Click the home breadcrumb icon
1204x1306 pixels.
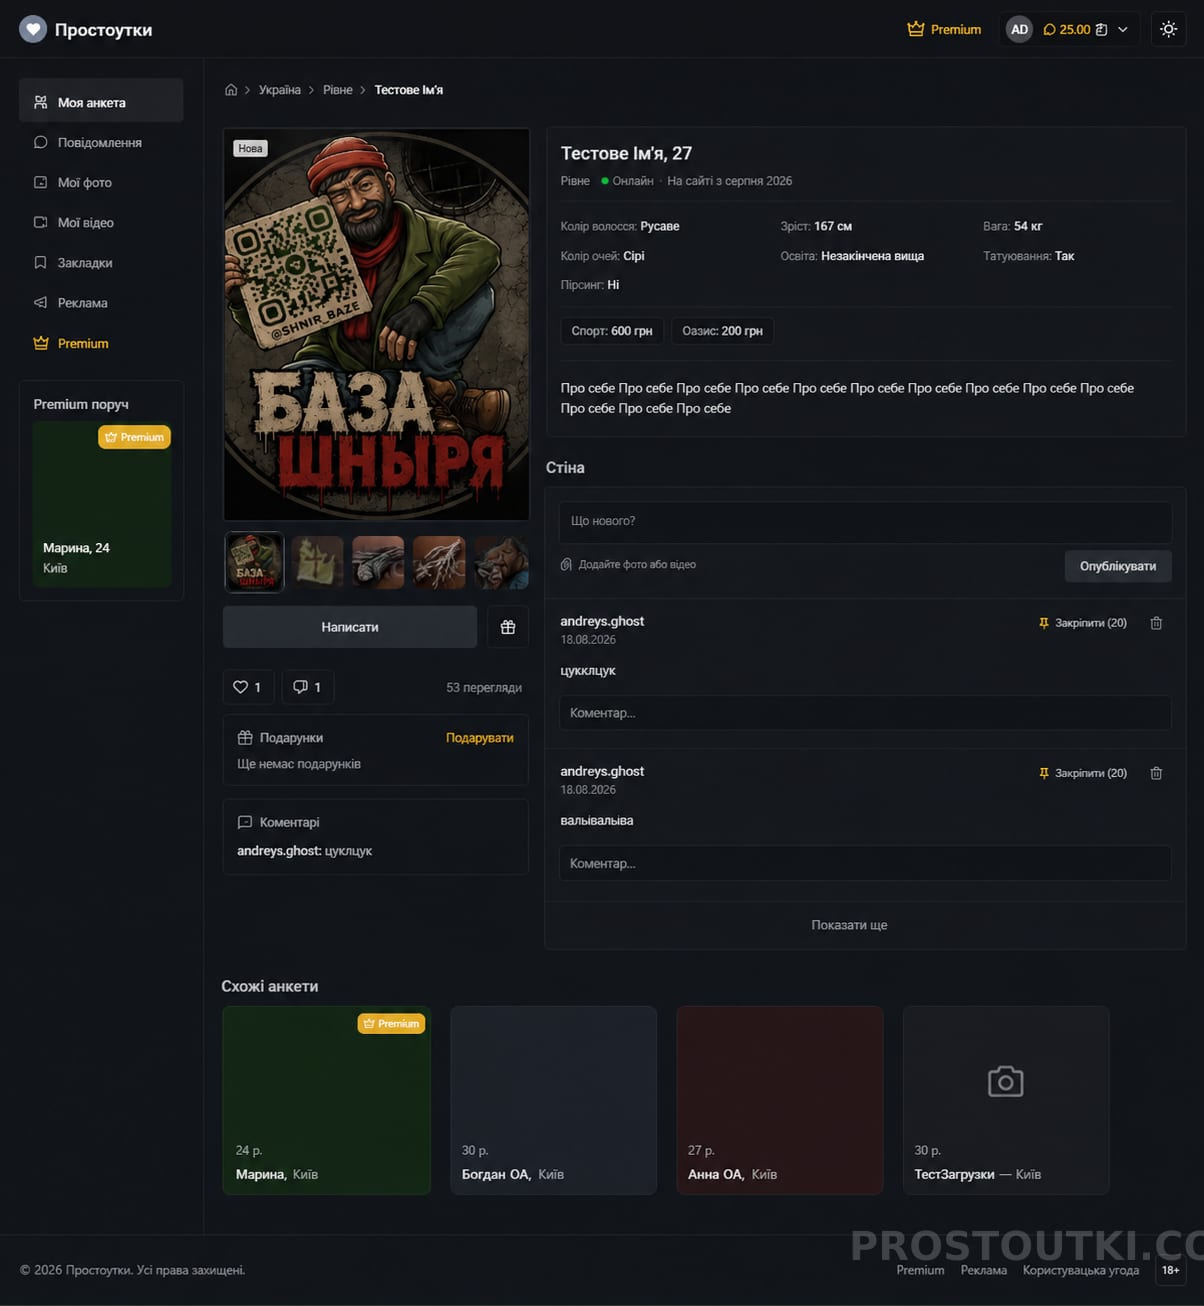click(231, 90)
